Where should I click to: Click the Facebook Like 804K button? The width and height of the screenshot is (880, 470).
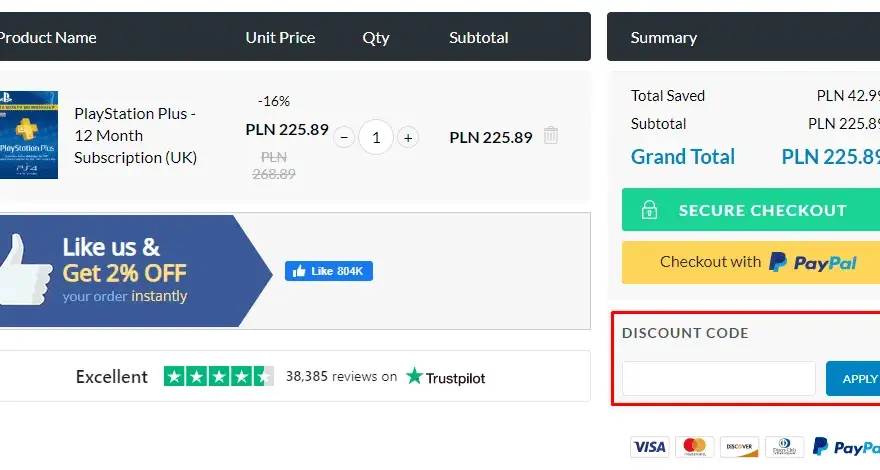tap(329, 271)
